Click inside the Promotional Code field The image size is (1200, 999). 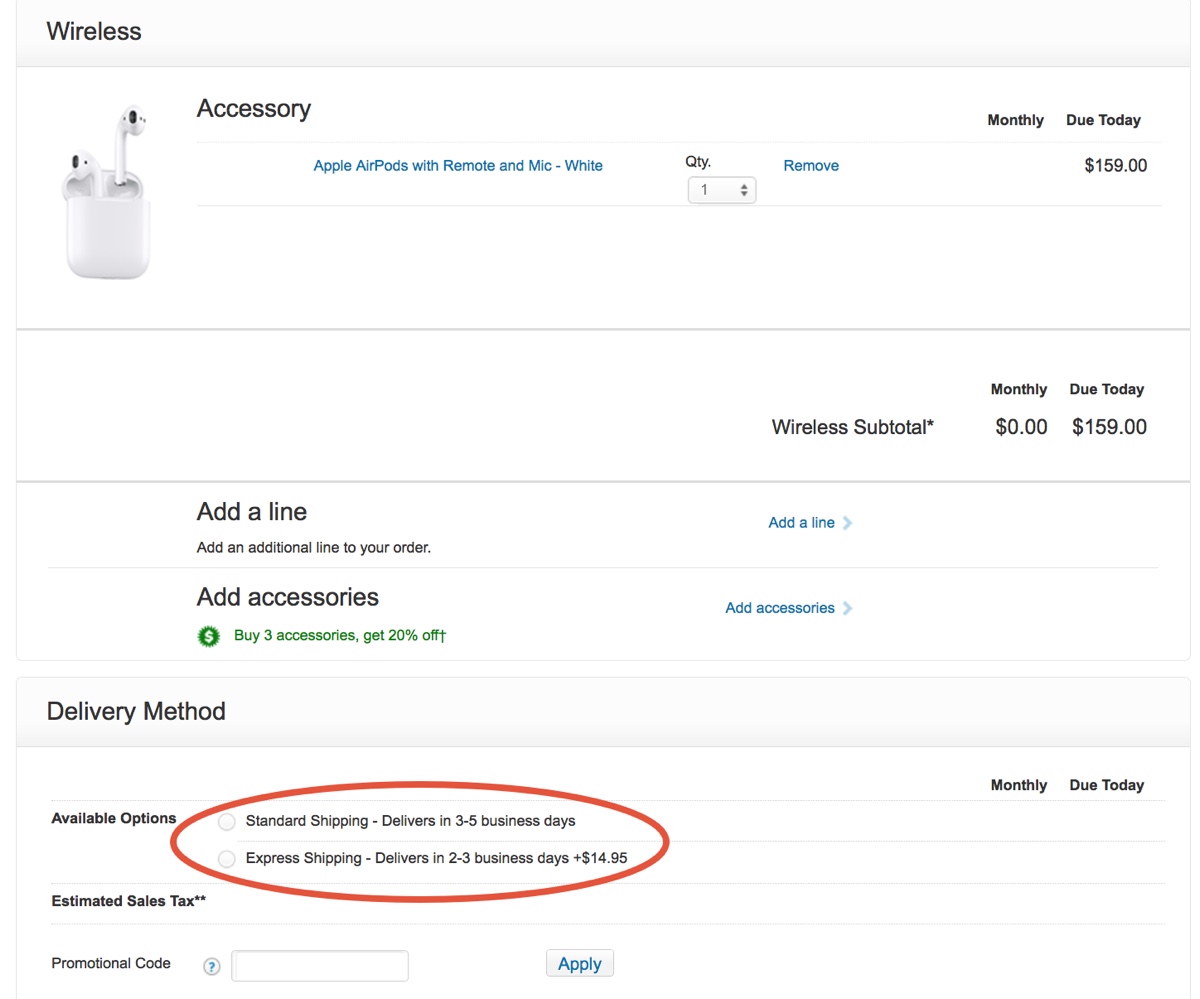coord(320,965)
